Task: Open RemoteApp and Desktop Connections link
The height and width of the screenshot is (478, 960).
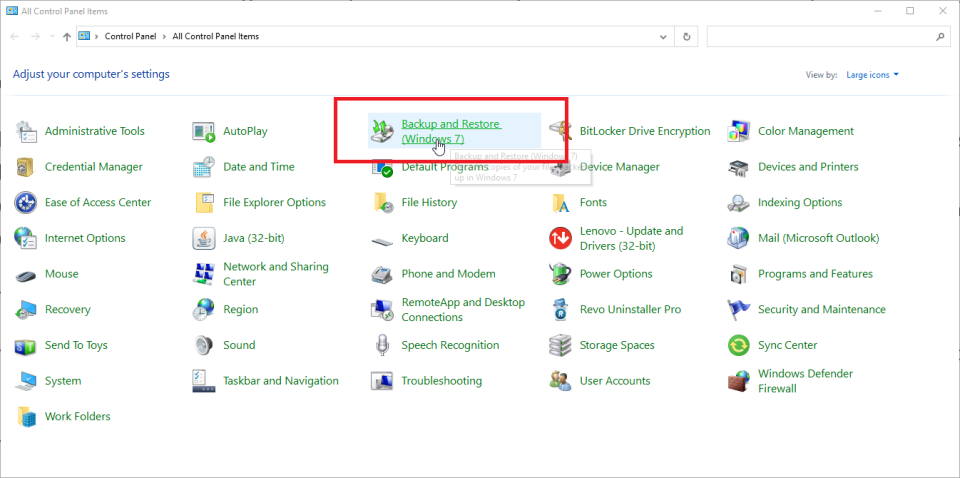Action: click(463, 310)
